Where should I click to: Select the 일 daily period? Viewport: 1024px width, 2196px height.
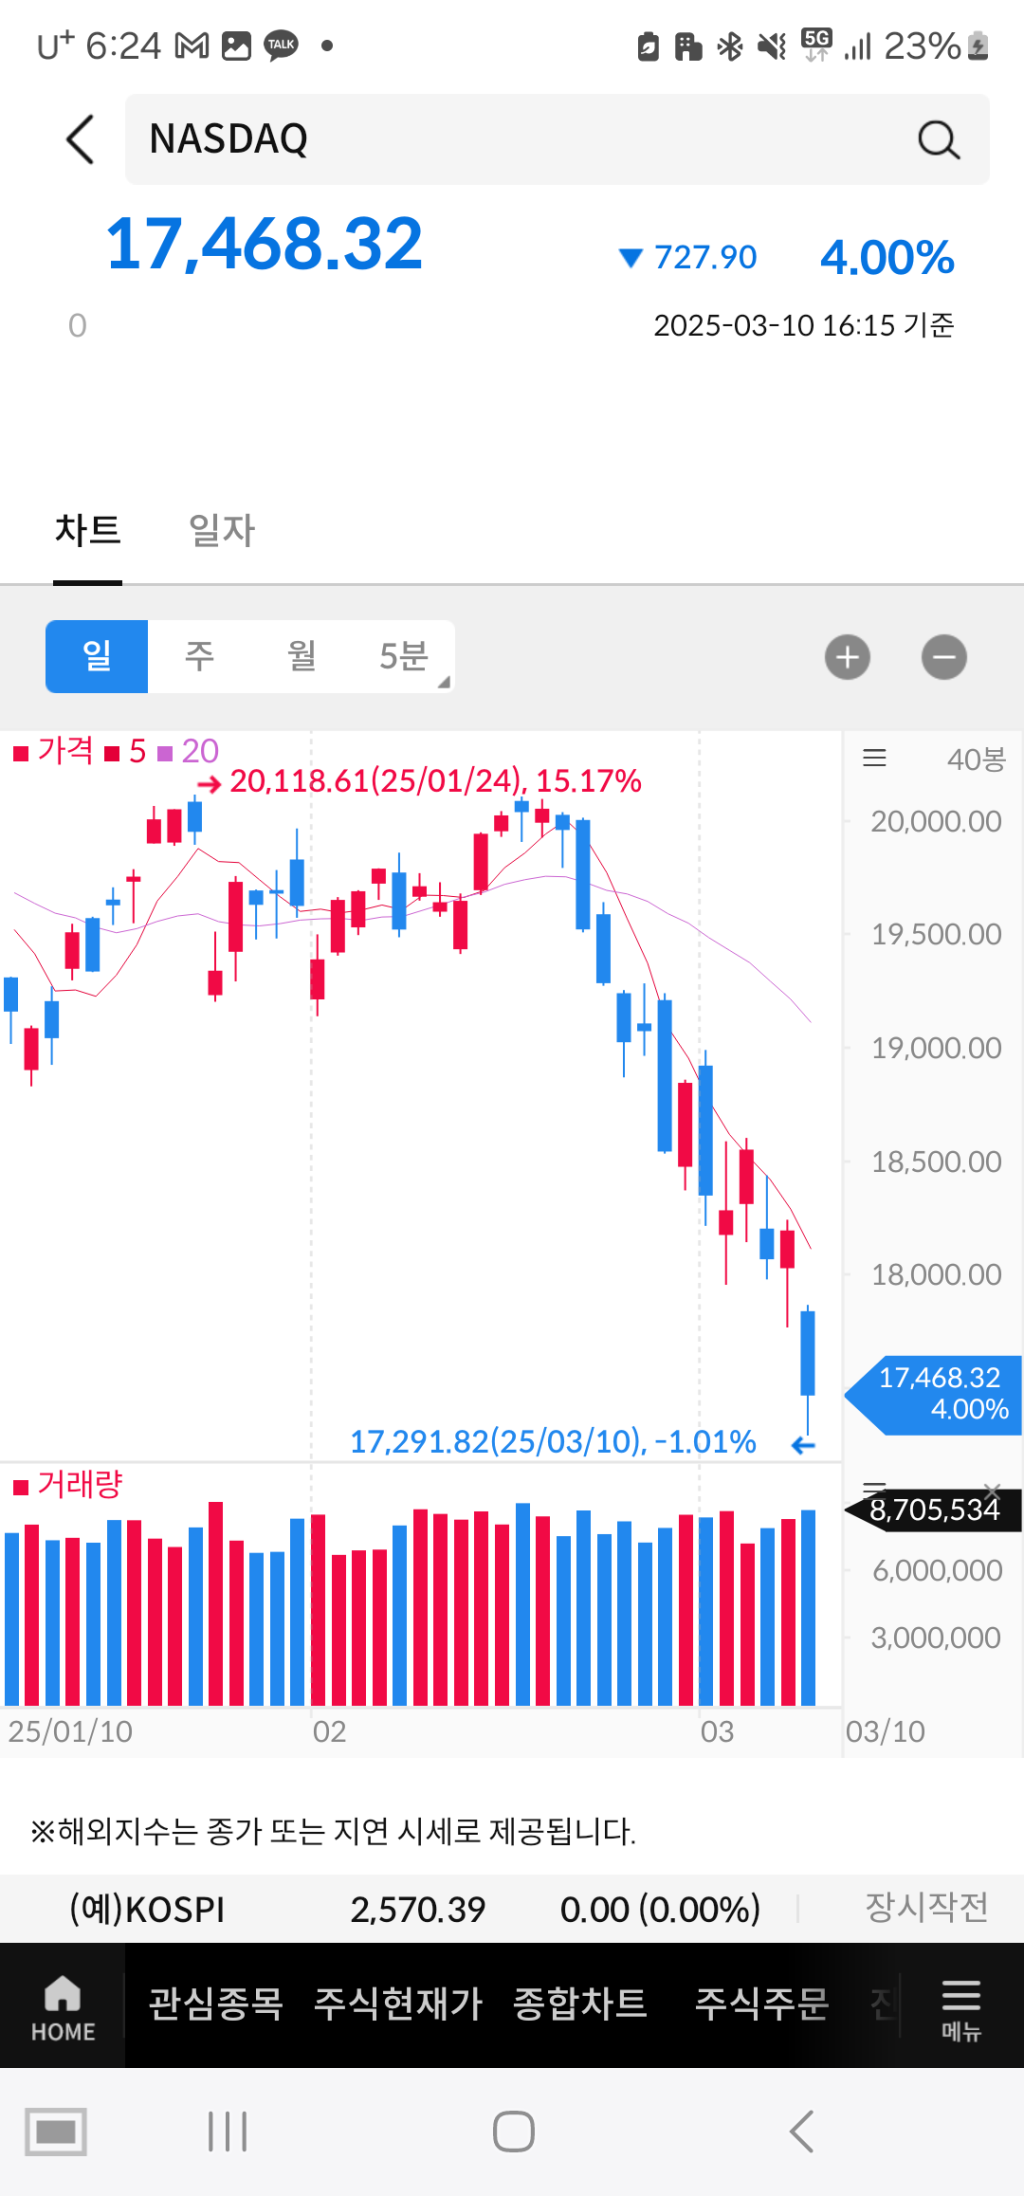click(97, 656)
